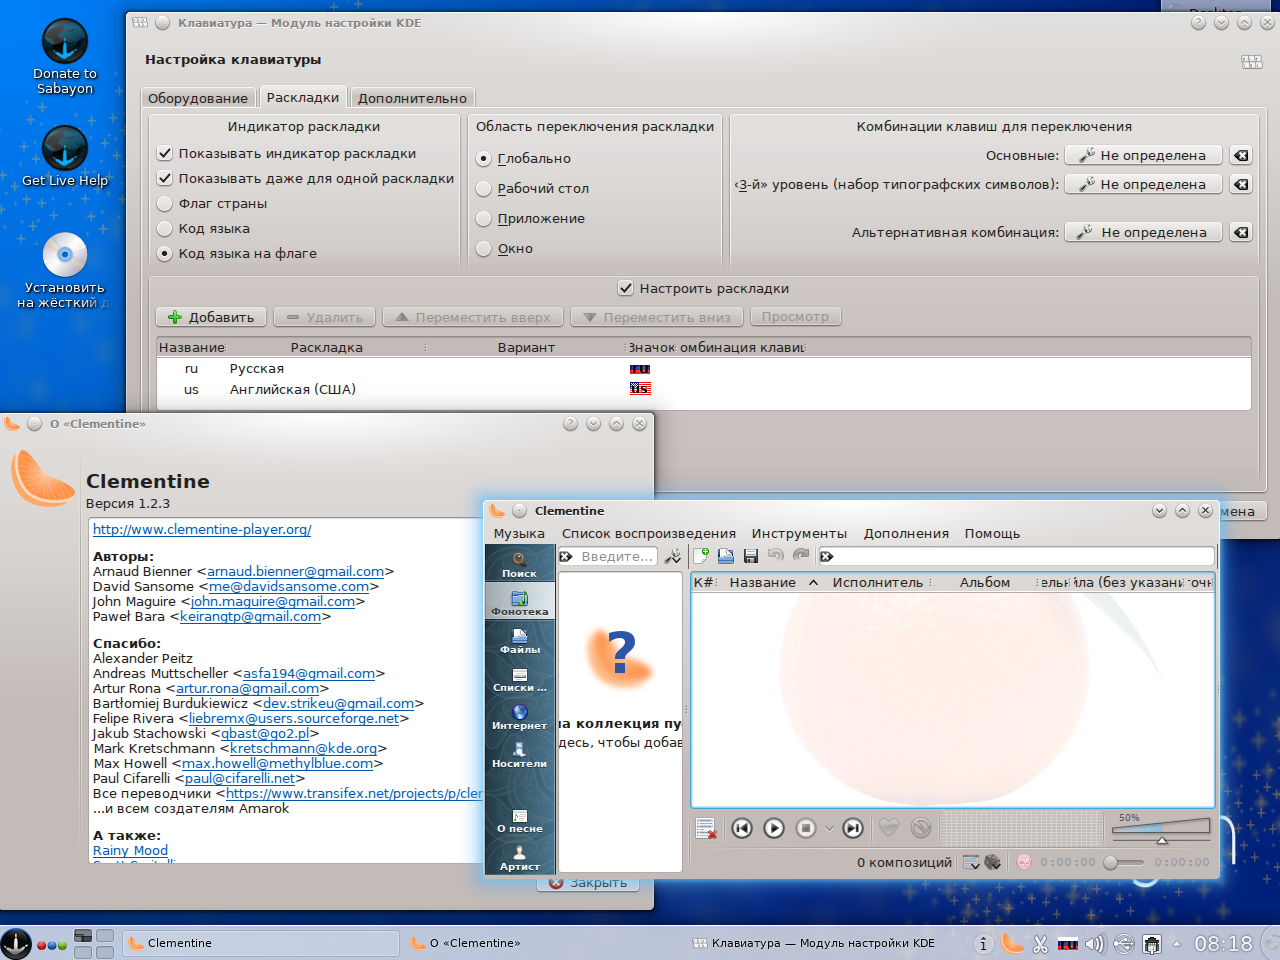Click the load playlist icon
Screen dimensions: 1280x960
726,555
